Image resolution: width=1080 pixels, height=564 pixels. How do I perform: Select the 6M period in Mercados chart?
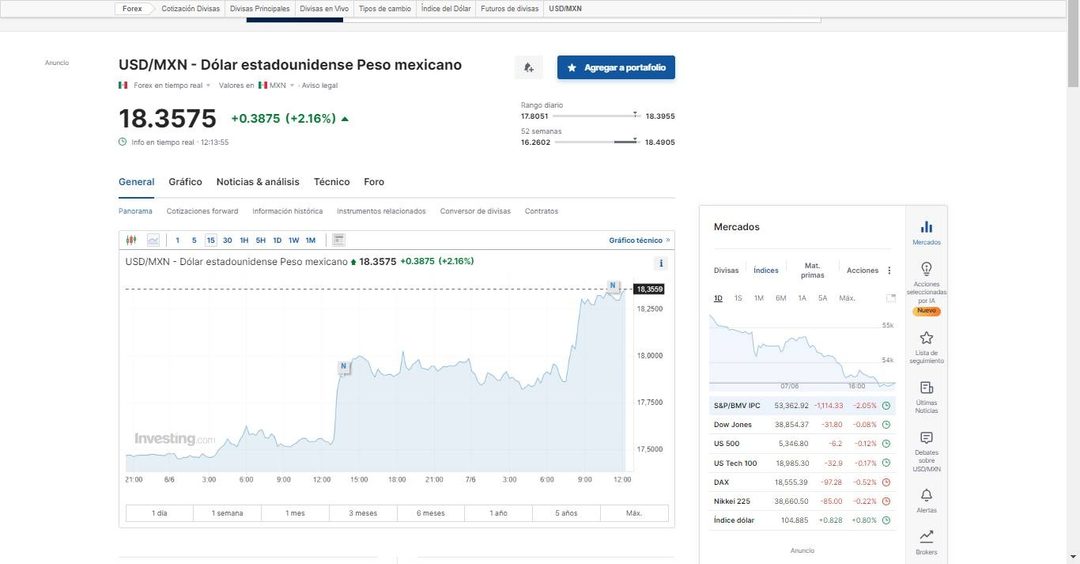tap(780, 298)
